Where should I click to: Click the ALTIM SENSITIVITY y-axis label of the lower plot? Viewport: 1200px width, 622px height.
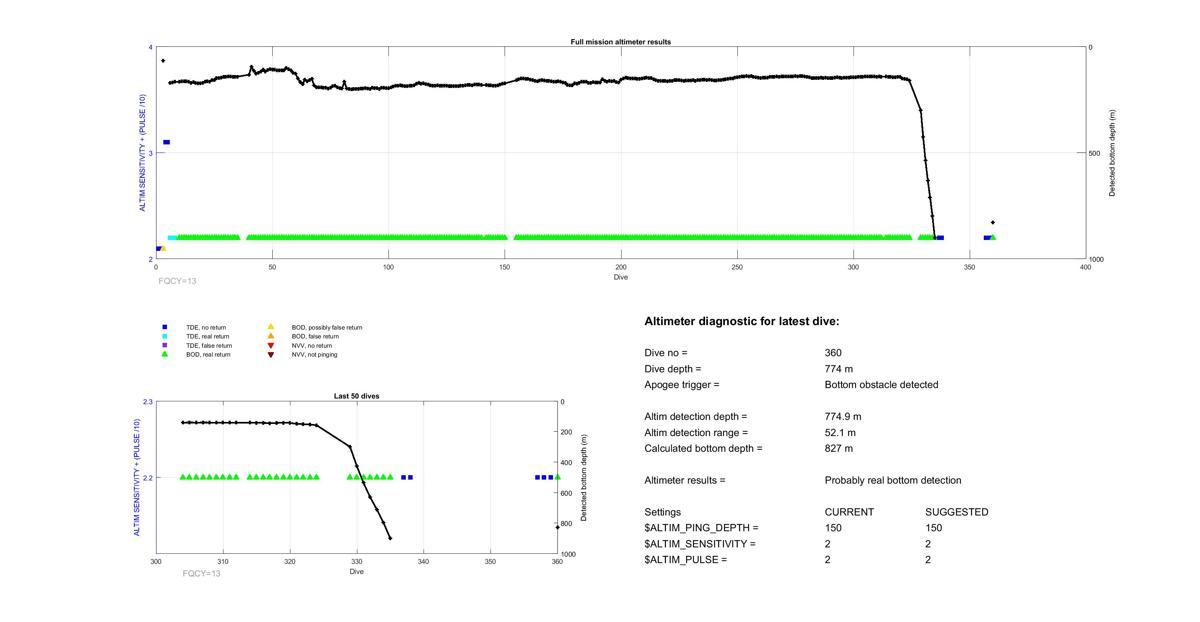138,476
